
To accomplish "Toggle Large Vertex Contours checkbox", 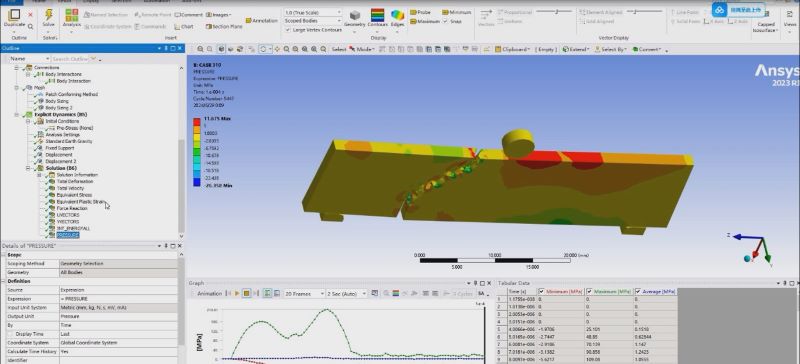I will click(288, 30).
